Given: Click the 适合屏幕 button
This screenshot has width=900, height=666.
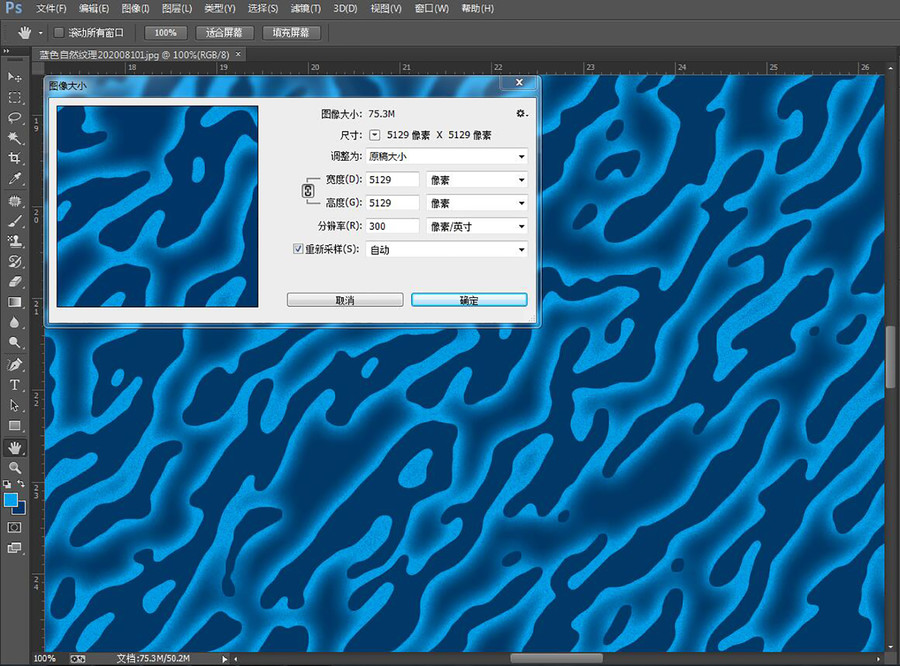Looking at the screenshot, I should click(x=224, y=33).
